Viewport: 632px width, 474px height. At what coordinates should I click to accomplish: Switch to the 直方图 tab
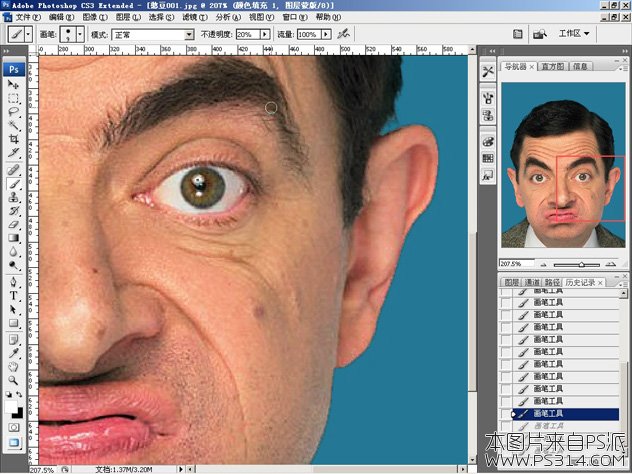[552, 67]
